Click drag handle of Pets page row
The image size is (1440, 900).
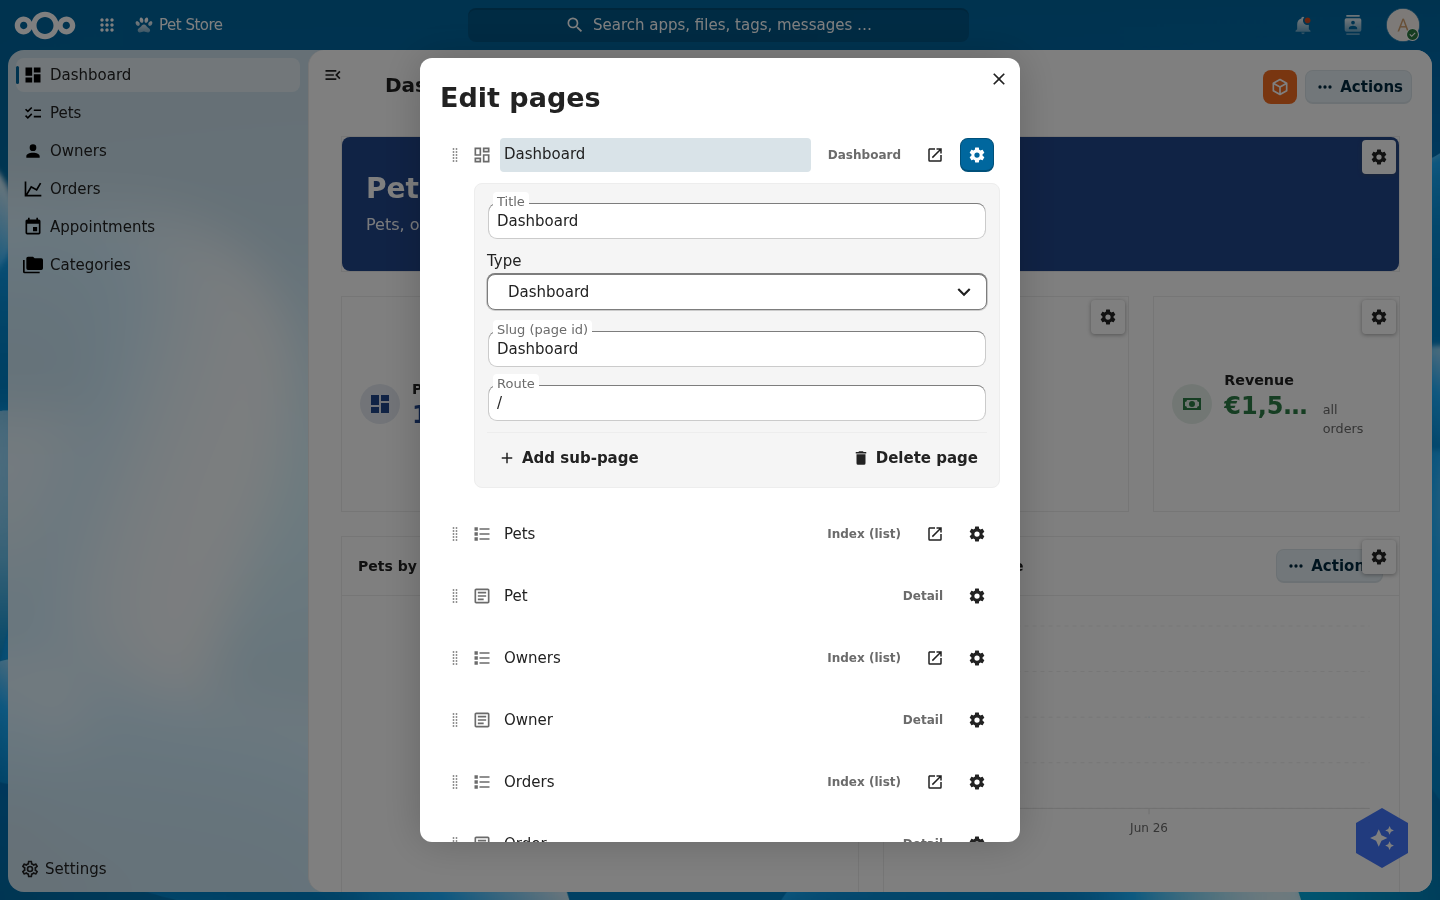(x=455, y=534)
